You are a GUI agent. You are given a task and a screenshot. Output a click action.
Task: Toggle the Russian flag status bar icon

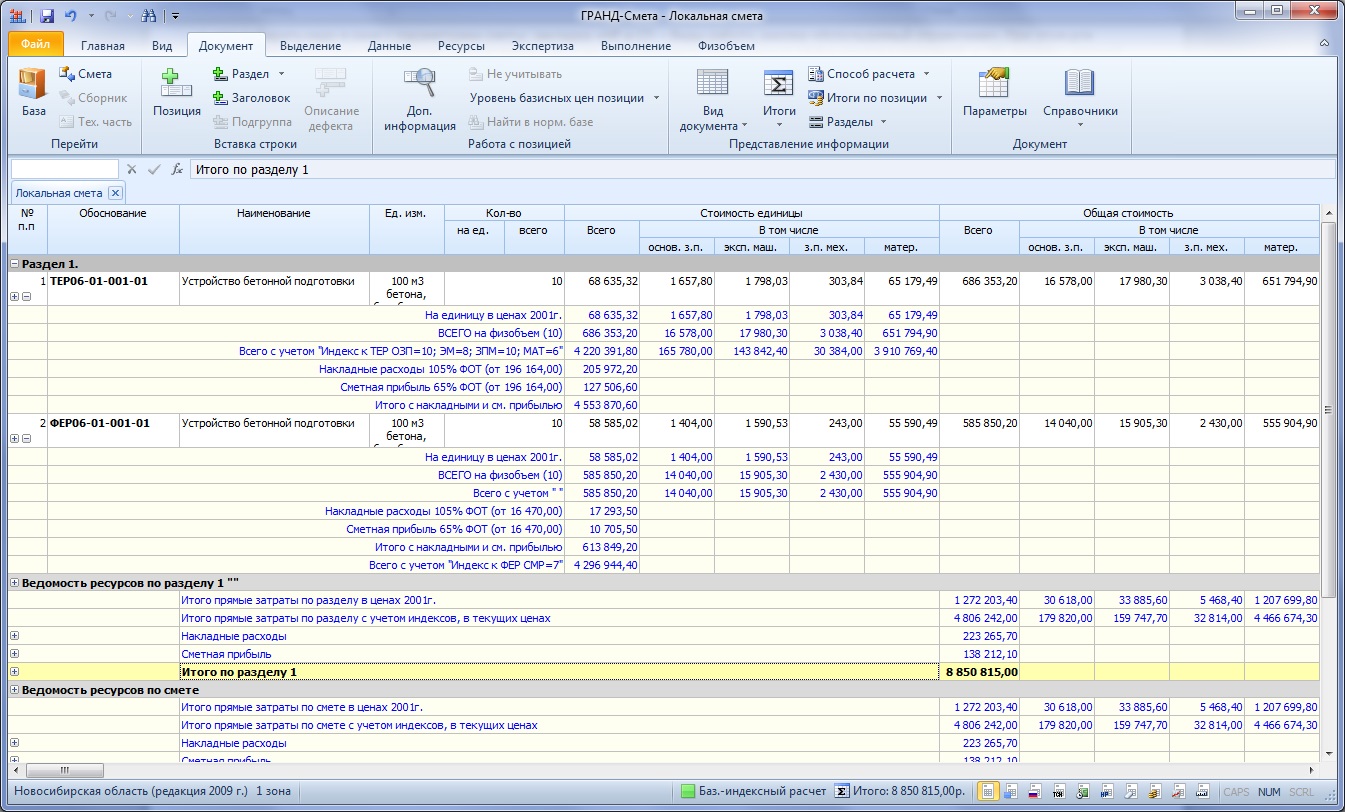(1034, 791)
